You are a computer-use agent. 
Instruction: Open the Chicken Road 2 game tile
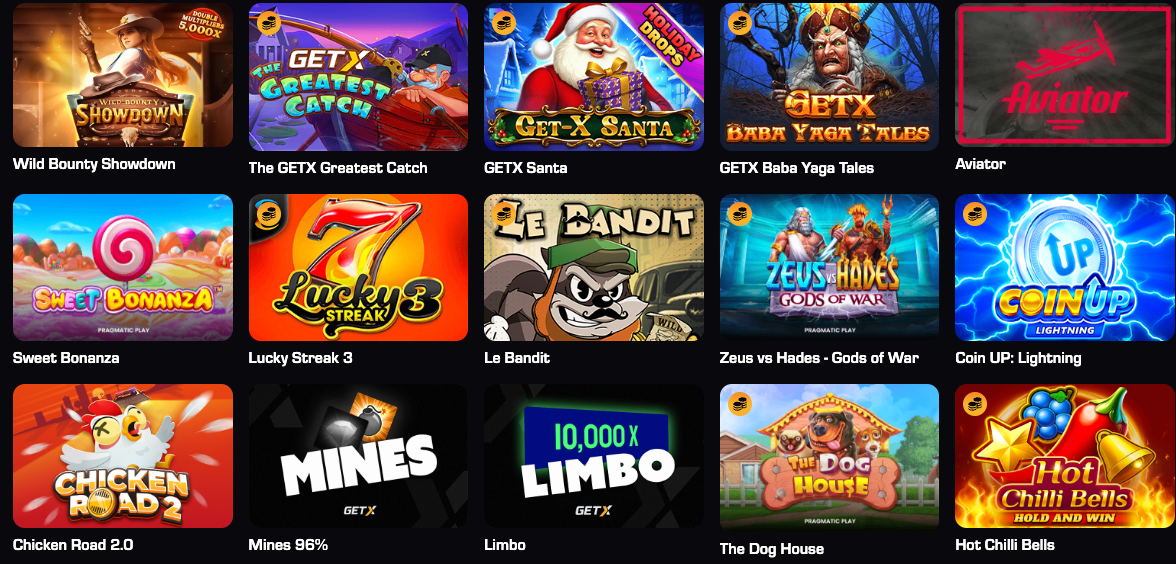pyautogui.click(x=123, y=456)
